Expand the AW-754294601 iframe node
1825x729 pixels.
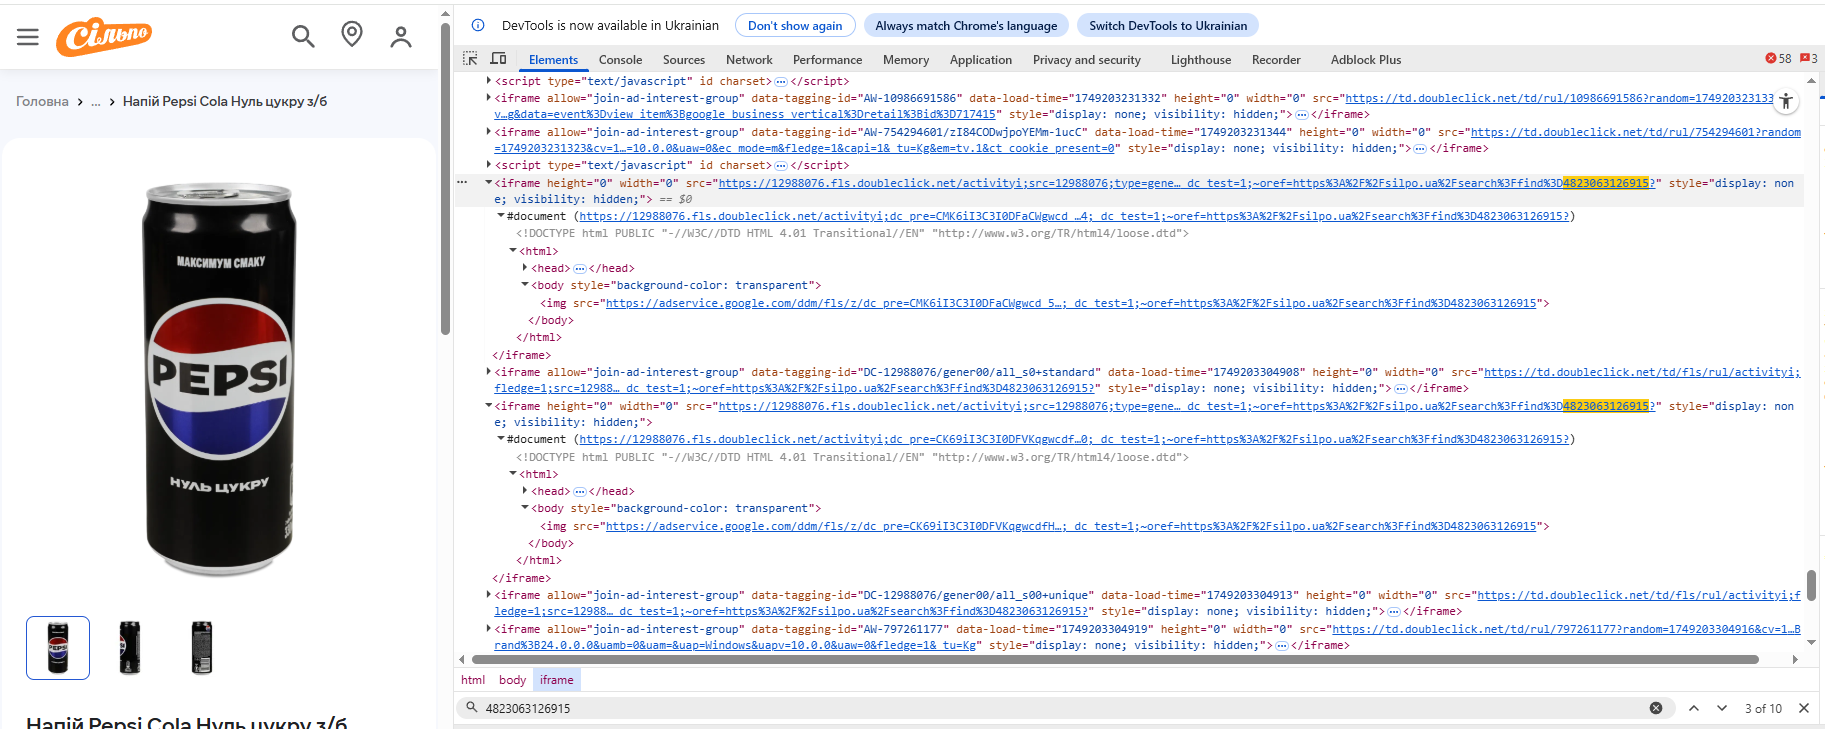(x=489, y=132)
